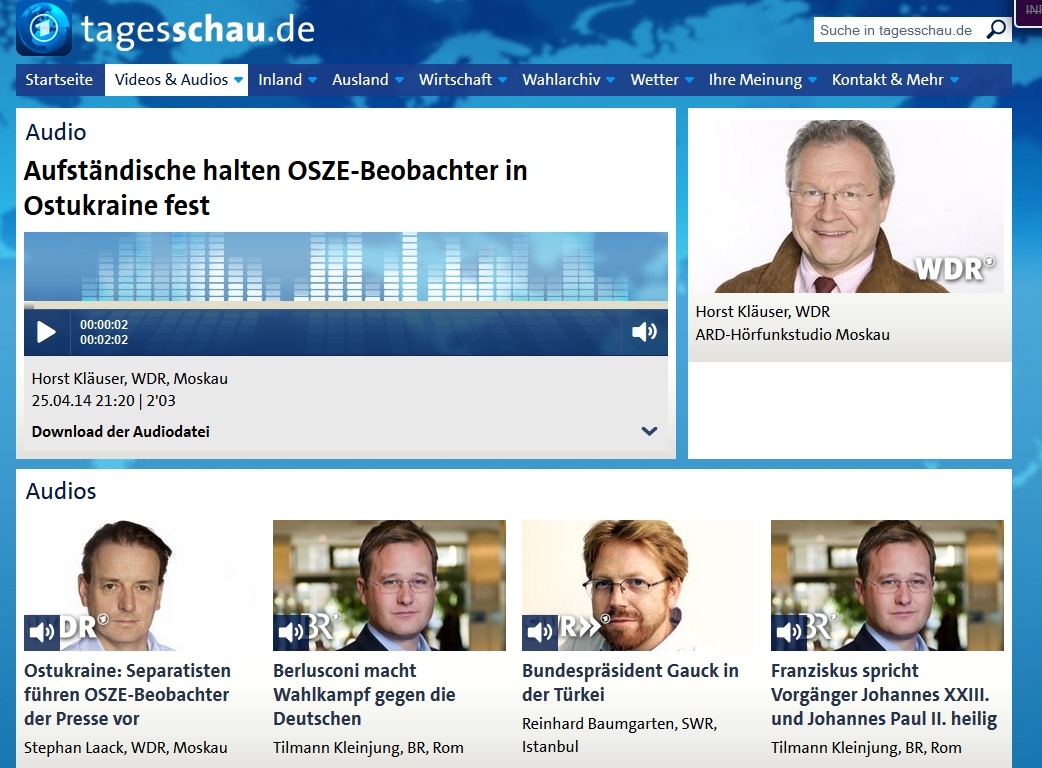This screenshot has width=1042, height=768.
Task: Open the Wetter dropdown arrow
Action: tap(689, 80)
